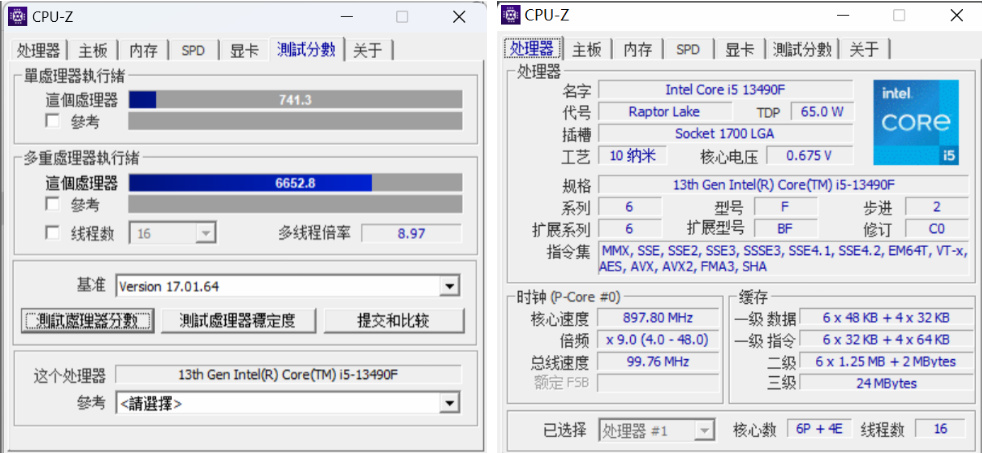Click 修订 value C0
982x453 pixels.
937,228
